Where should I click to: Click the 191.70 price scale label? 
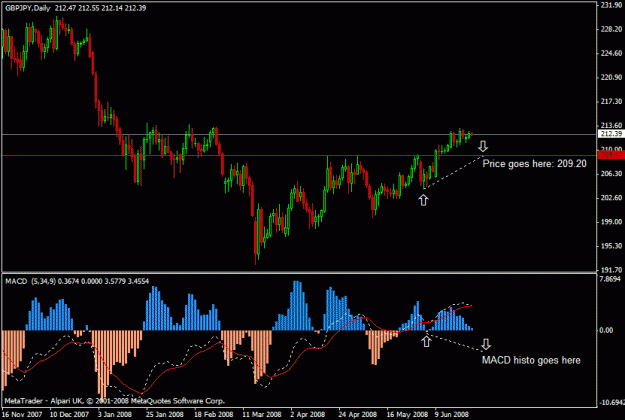611,270
